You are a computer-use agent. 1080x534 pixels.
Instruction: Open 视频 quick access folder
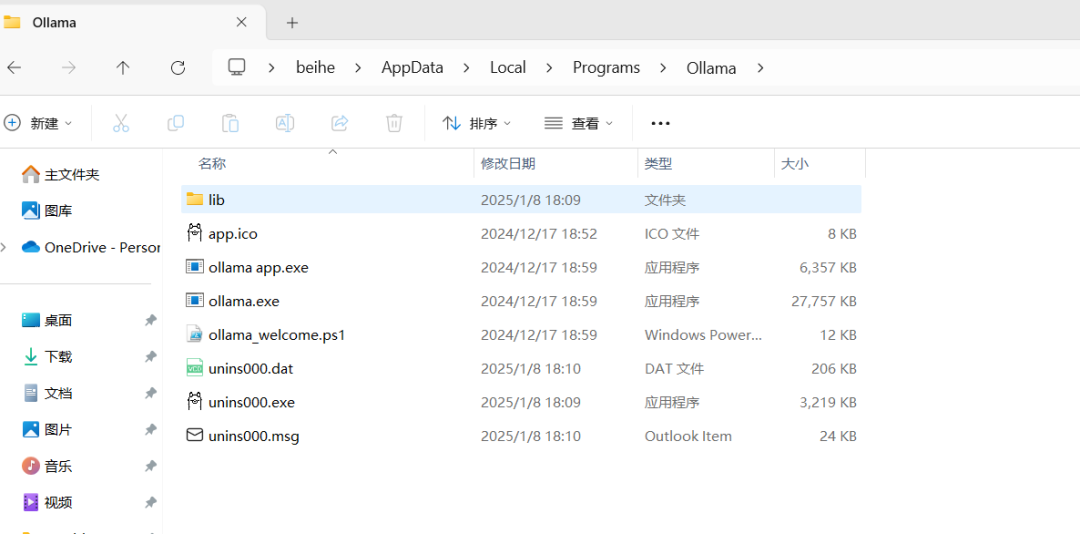[47, 502]
